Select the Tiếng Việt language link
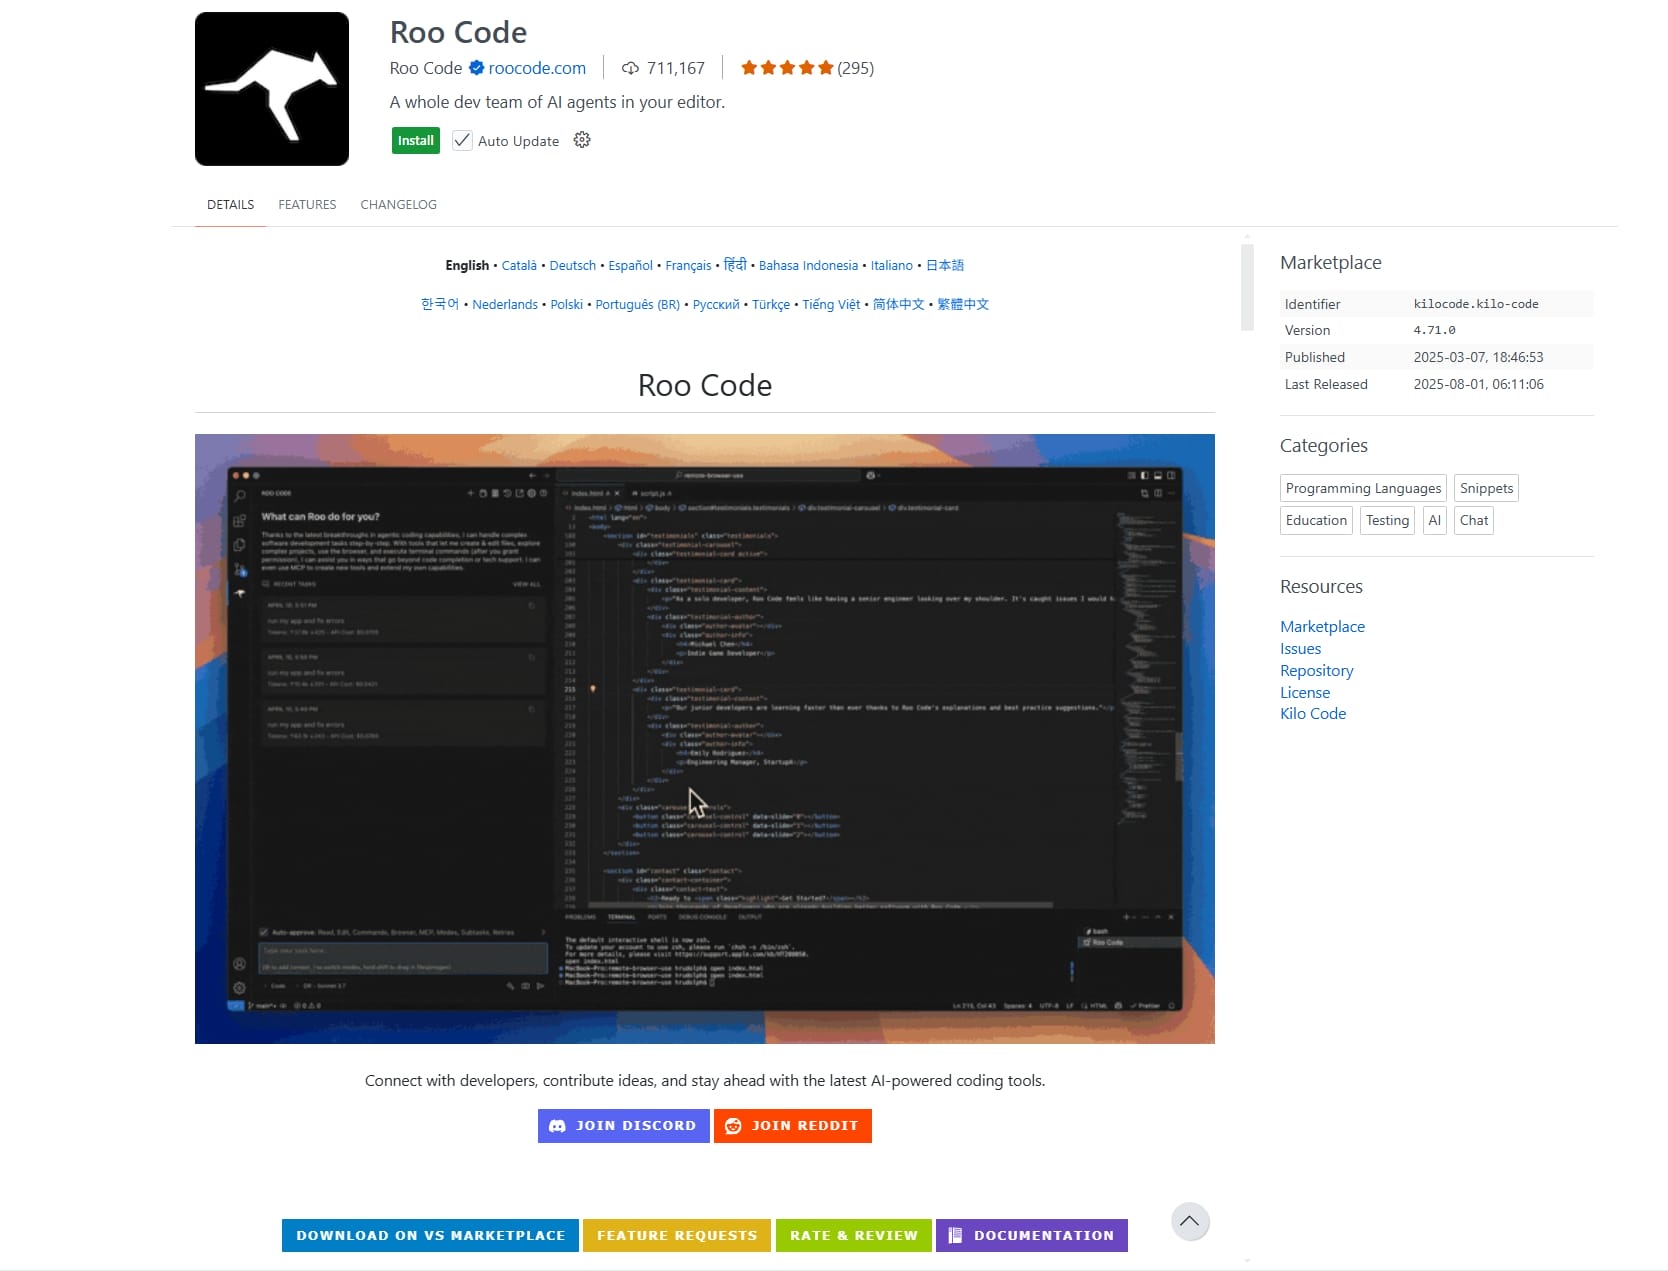Viewport: 1668px width, 1271px height. (831, 305)
